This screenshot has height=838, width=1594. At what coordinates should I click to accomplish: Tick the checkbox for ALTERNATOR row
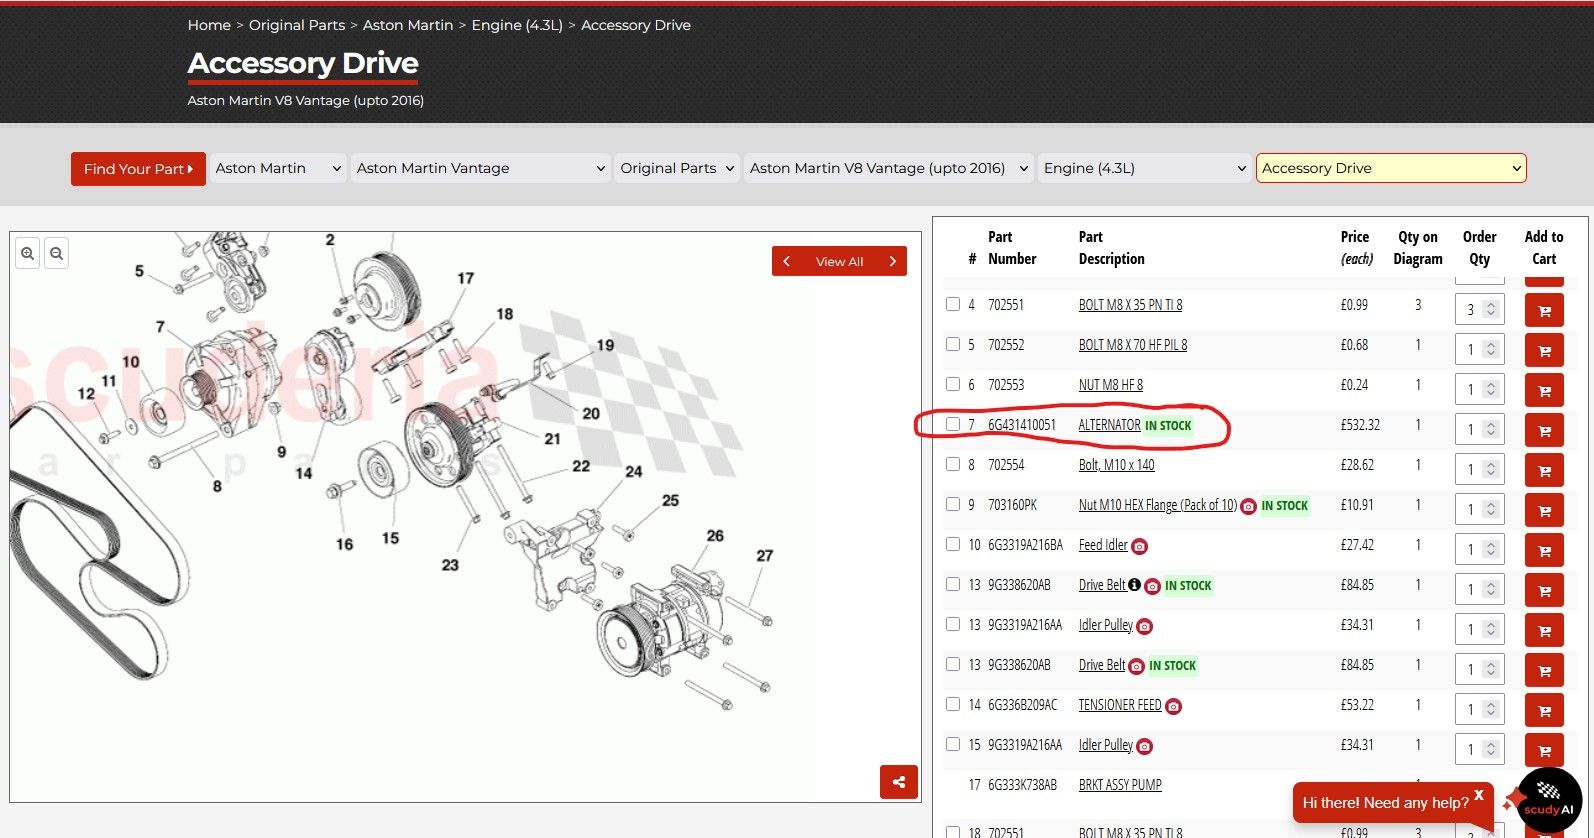pos(953,424)
